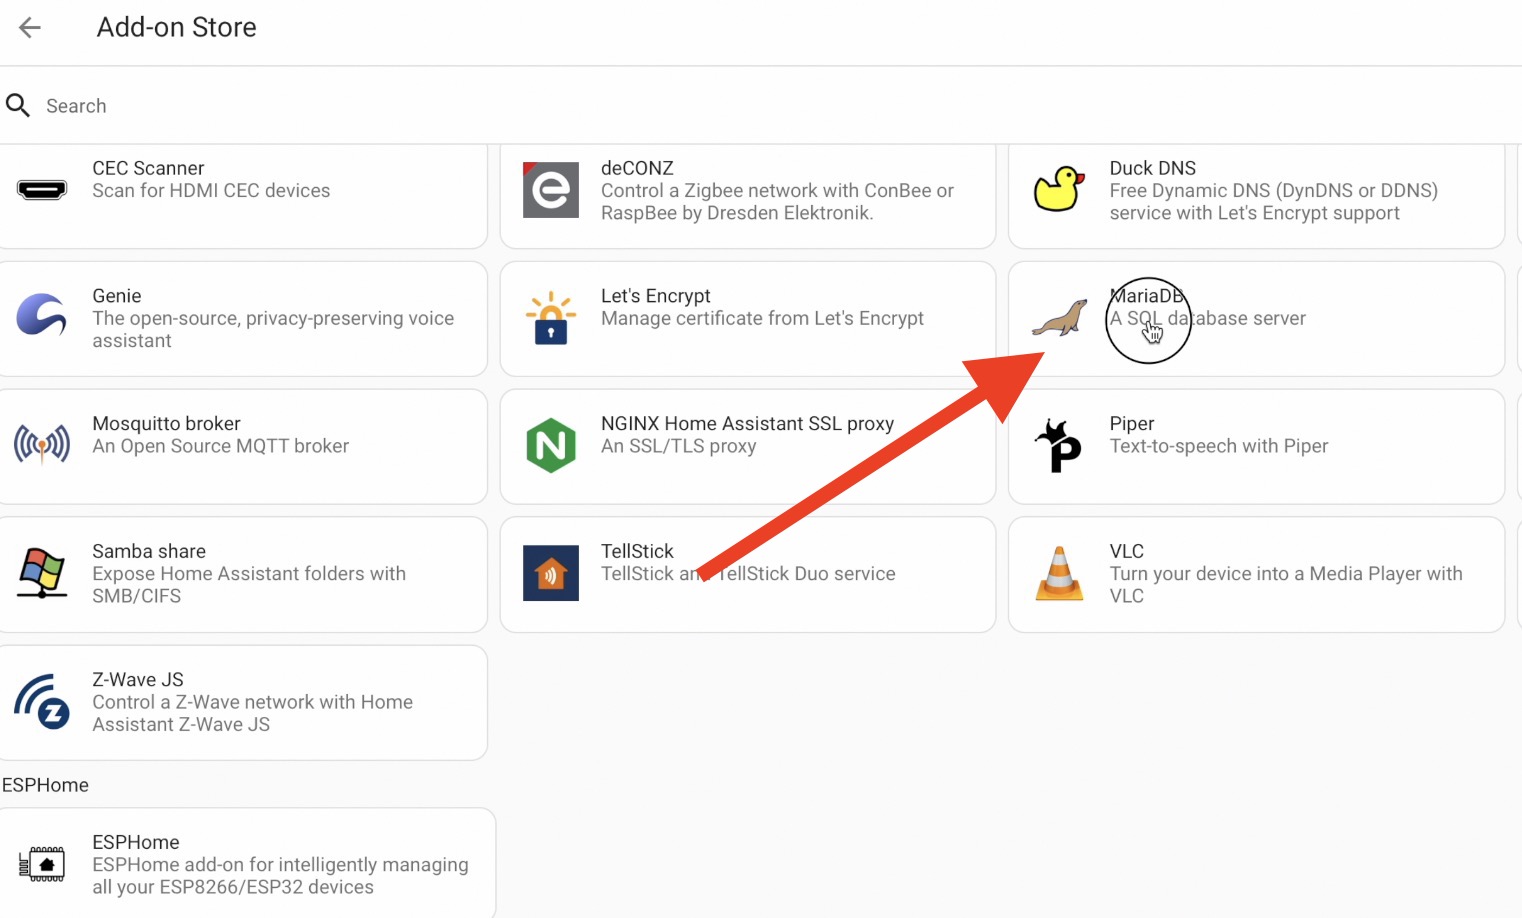Click 'Control a Z-Wave network' description
Viewport: 1522px width, 918px height.
pos(252,713)
